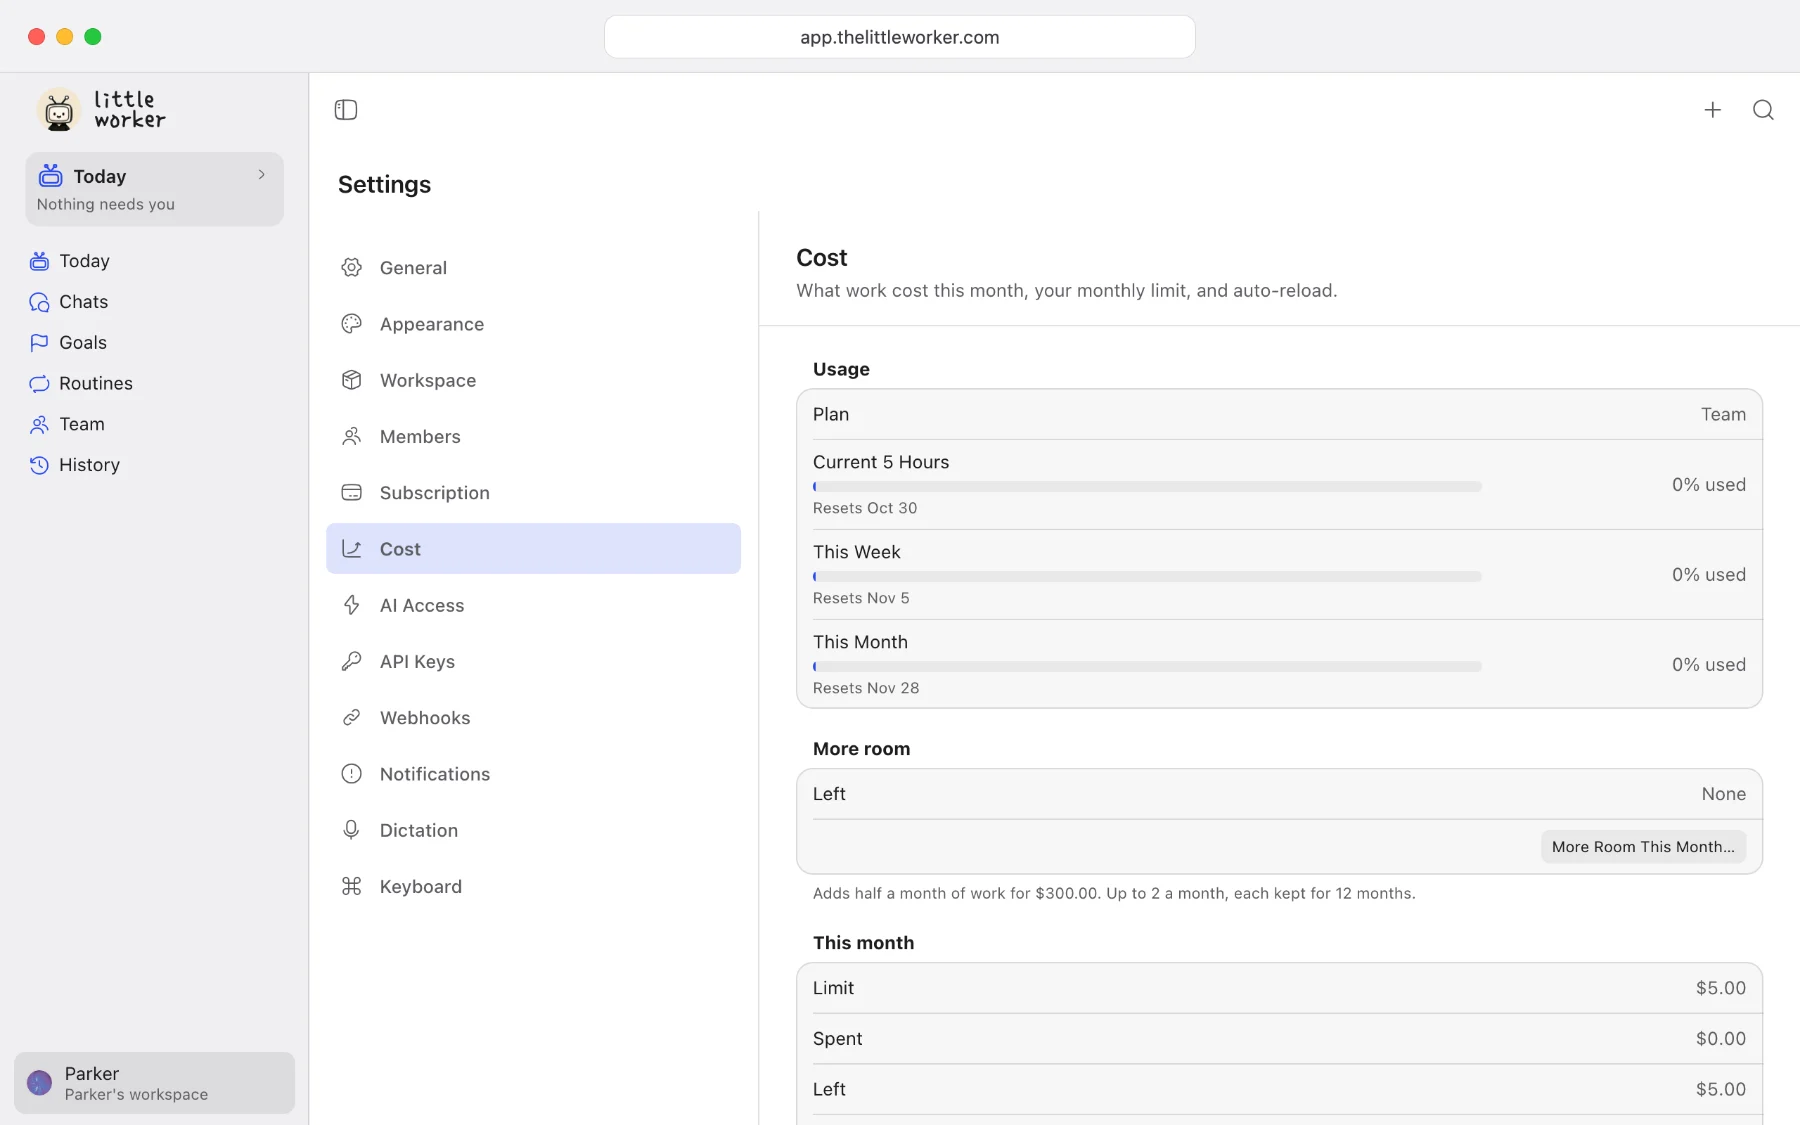The image size is (1800, 1125).
Task: Click the 'Nothing needs you' status text
Action: 106,204
